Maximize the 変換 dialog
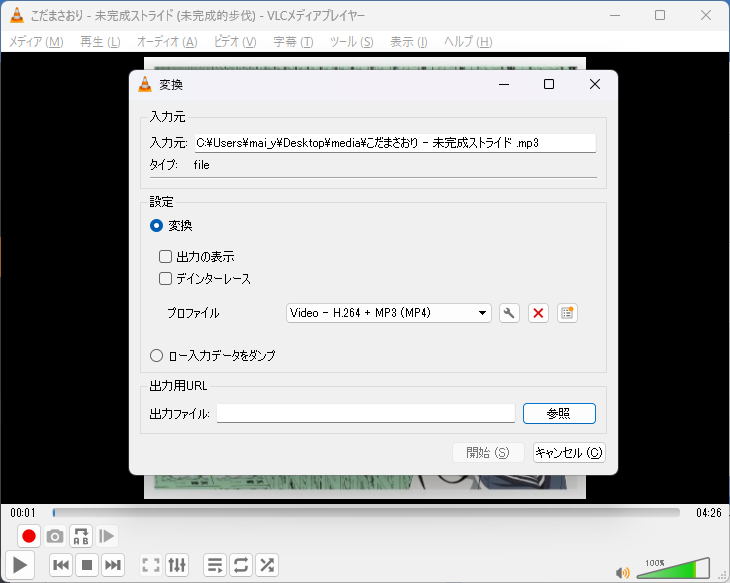The width and height of the screenshot is (730, 583). pyautogui.click(x=549, y=84)
